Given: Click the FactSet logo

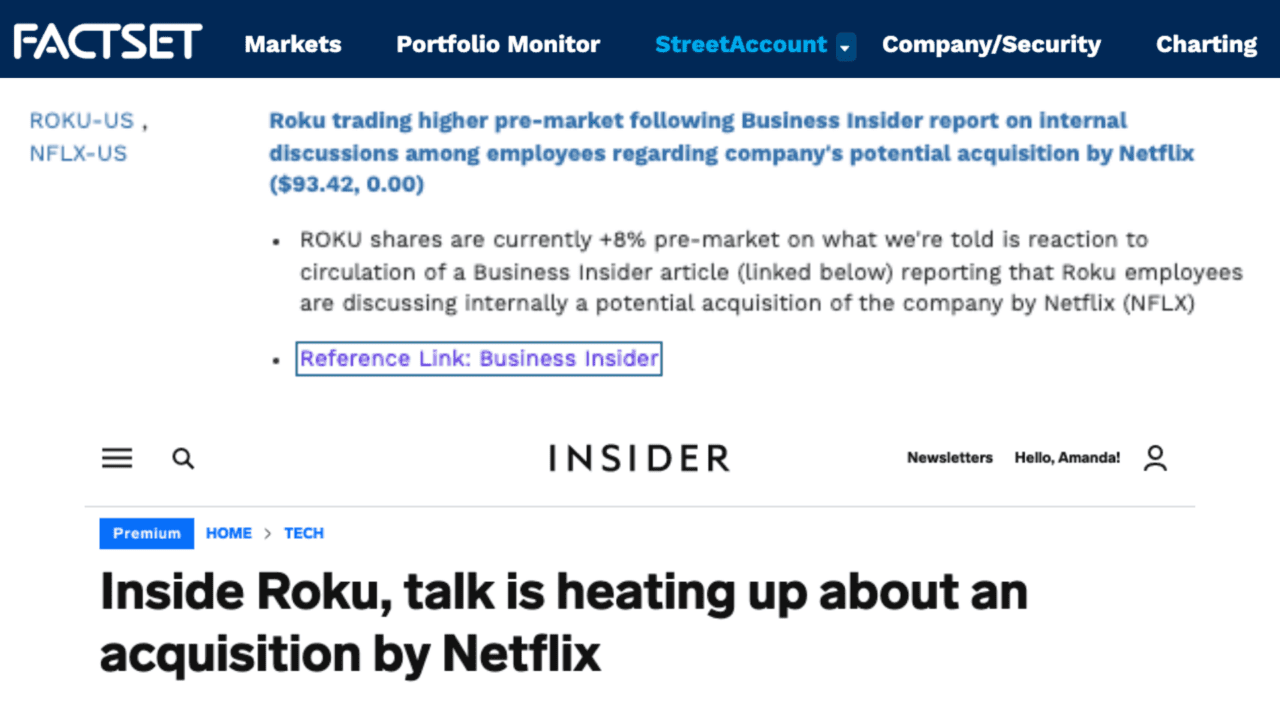Looking at the screenshot, I should (108, 42).
